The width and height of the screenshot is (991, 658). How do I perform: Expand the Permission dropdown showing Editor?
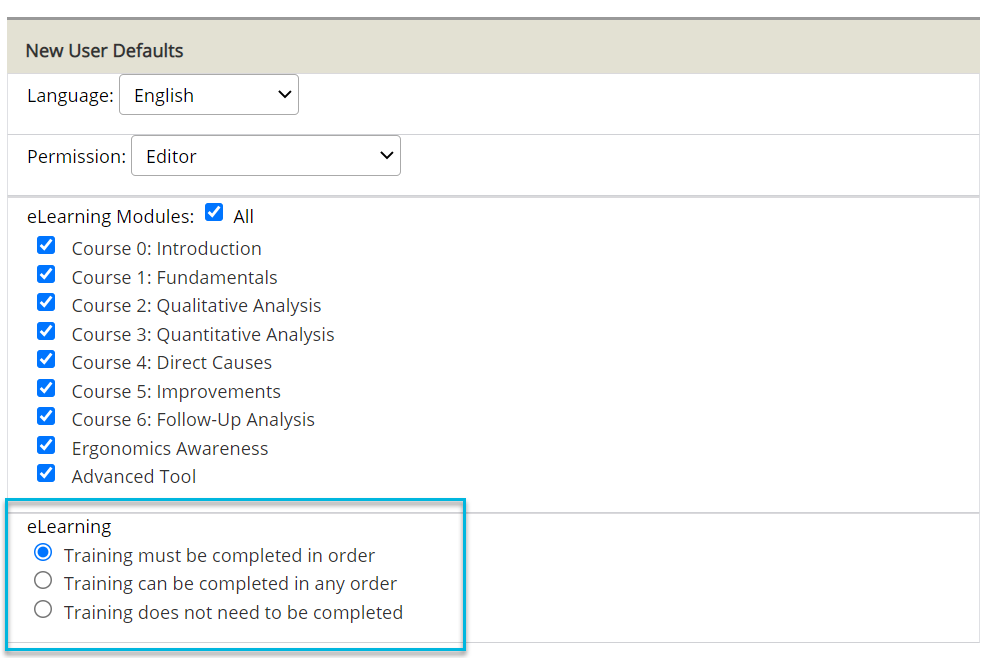point(265,156)
